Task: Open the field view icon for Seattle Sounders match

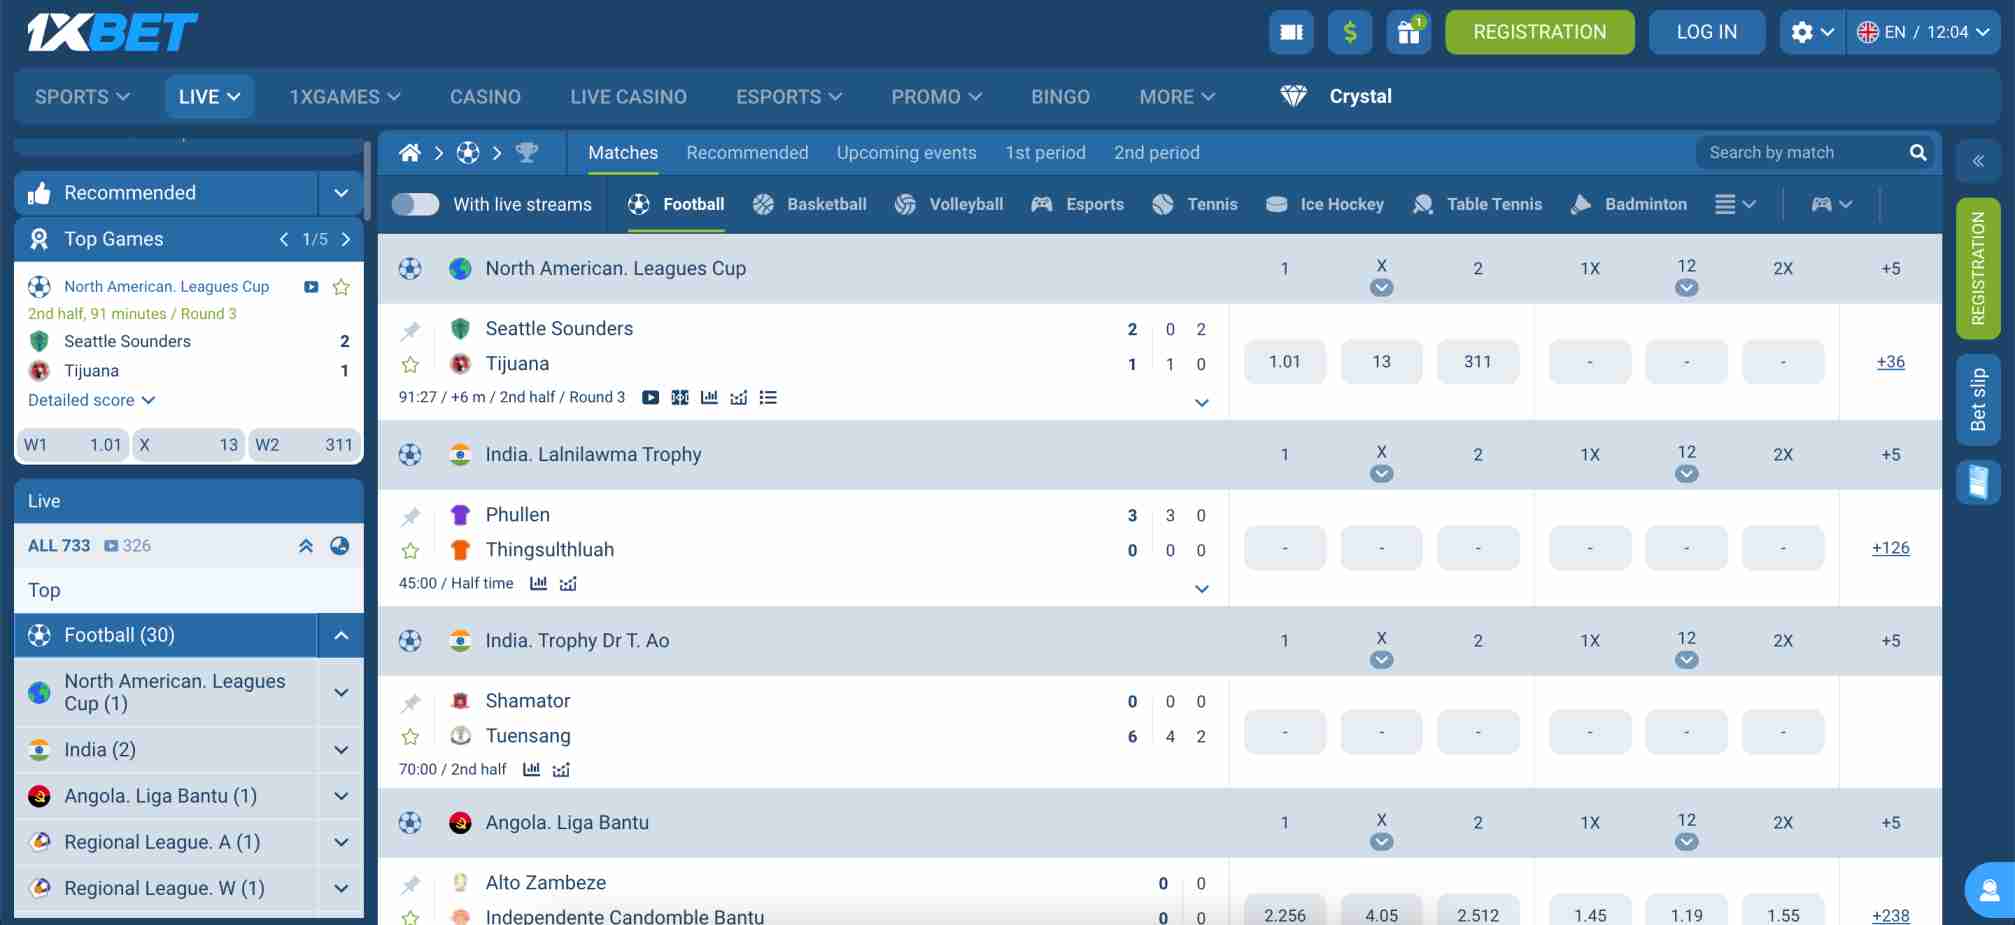Action: coord(680,398)
